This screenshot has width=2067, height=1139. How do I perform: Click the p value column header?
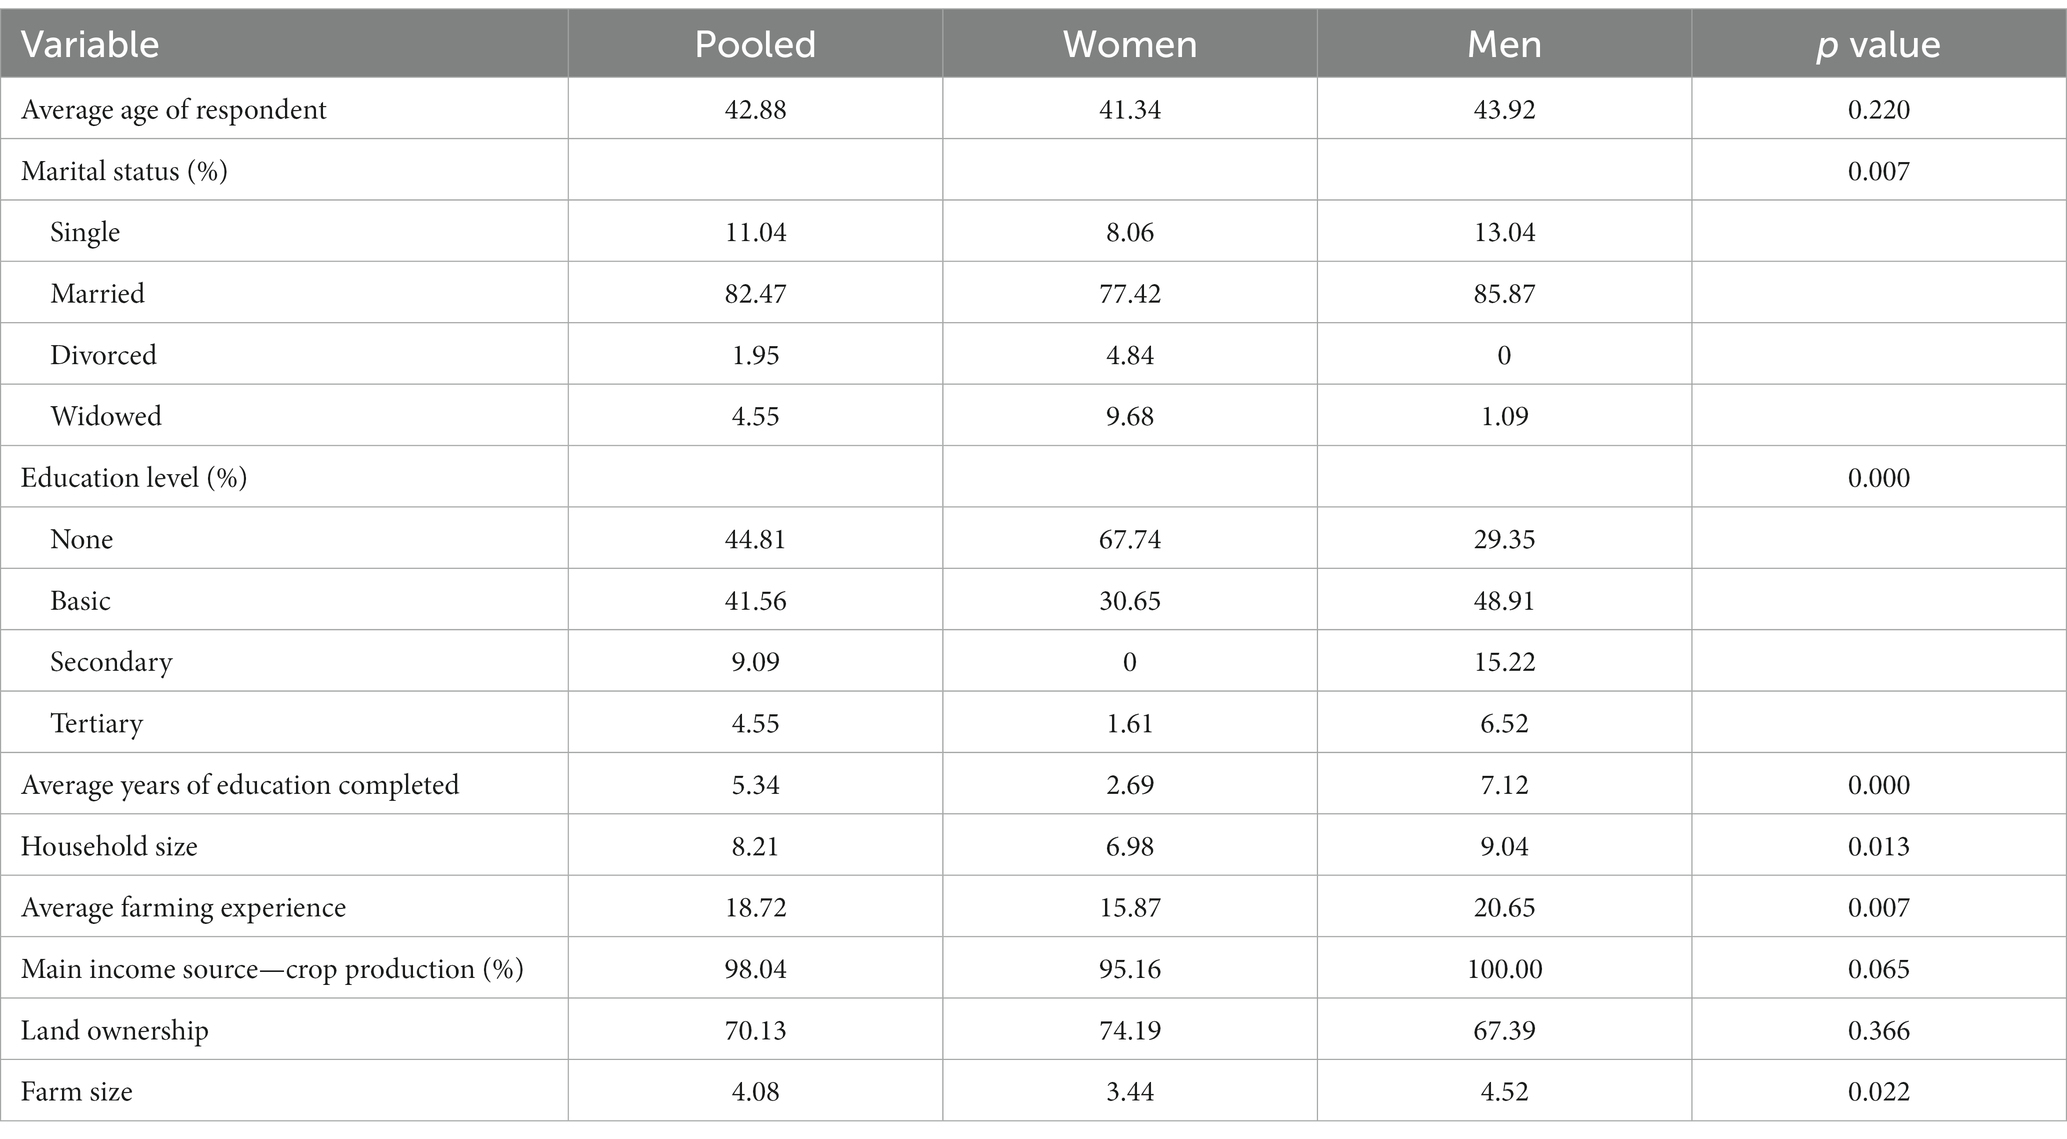[x=1878, y=45]
